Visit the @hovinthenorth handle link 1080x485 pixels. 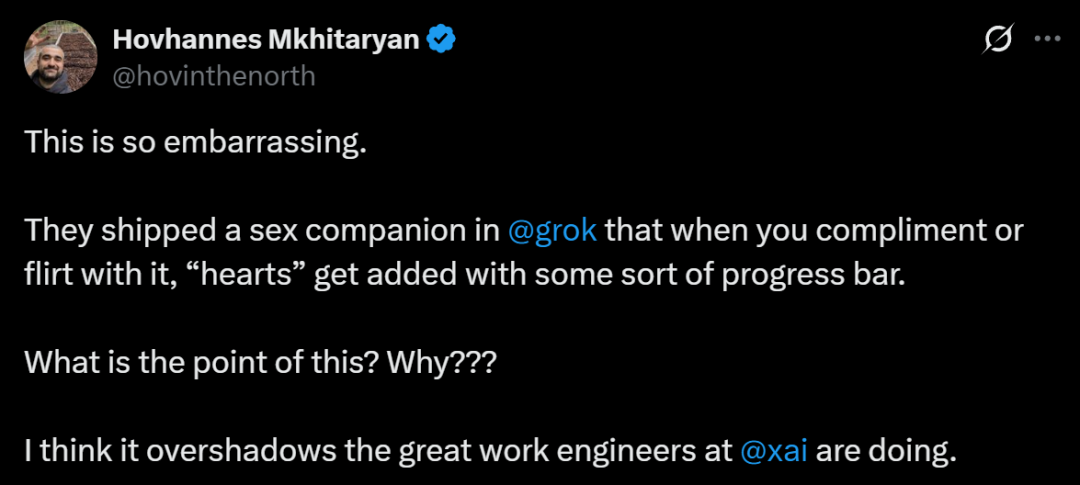pyautogui.click(x=213, y=75)
